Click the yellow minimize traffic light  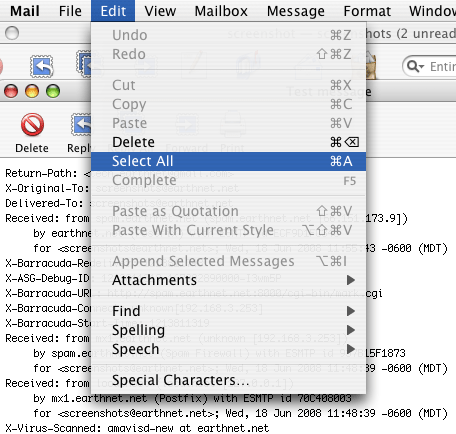[32, 91]
